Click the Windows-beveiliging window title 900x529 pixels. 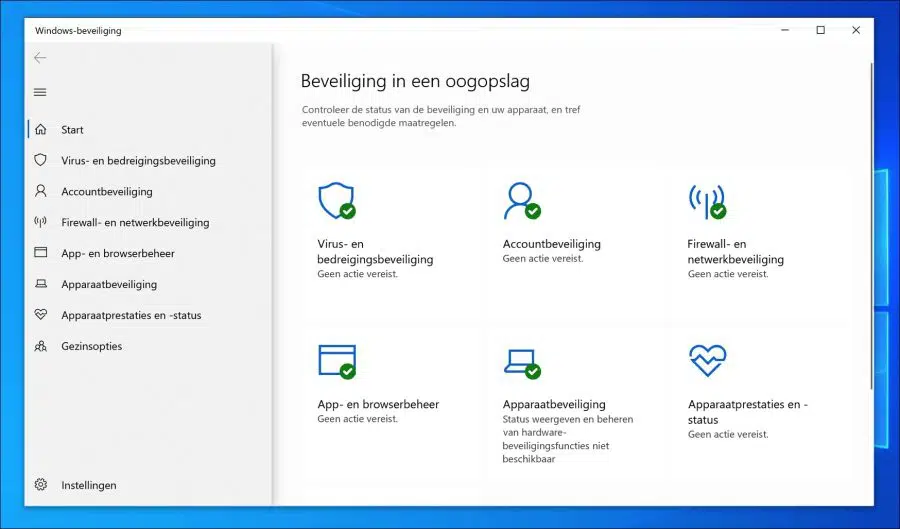78,30
